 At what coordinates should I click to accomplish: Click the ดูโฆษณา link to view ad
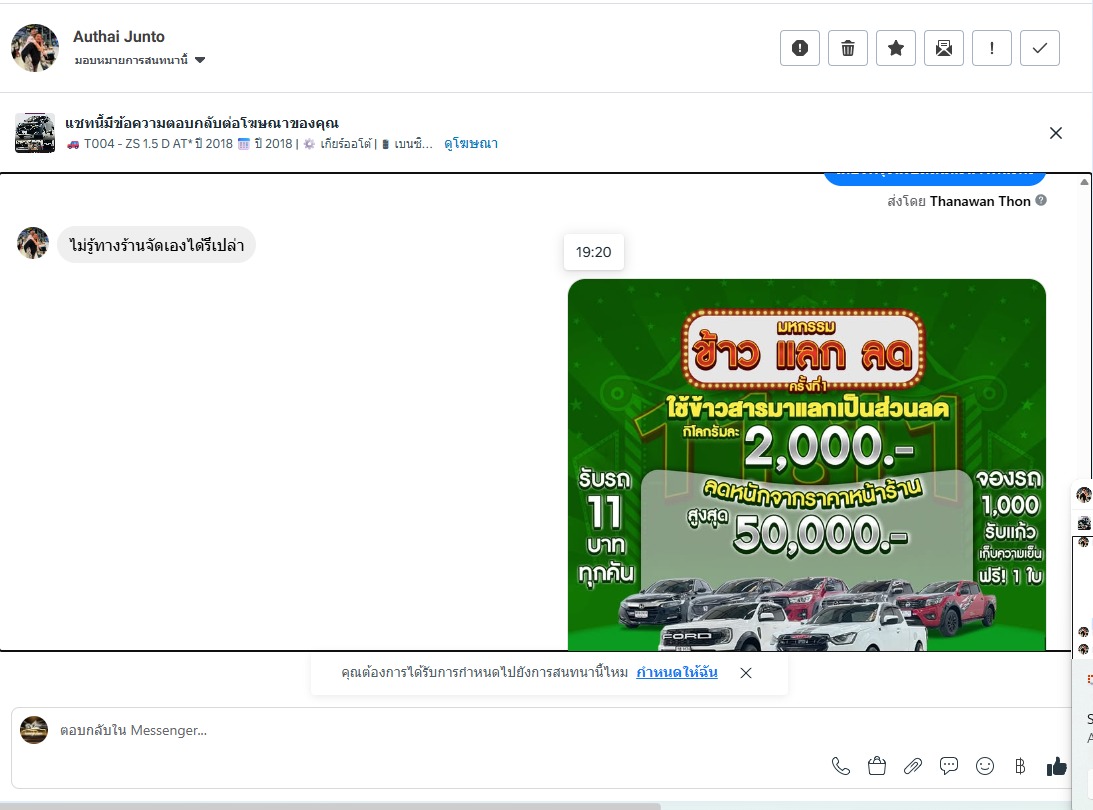point(471,144)
